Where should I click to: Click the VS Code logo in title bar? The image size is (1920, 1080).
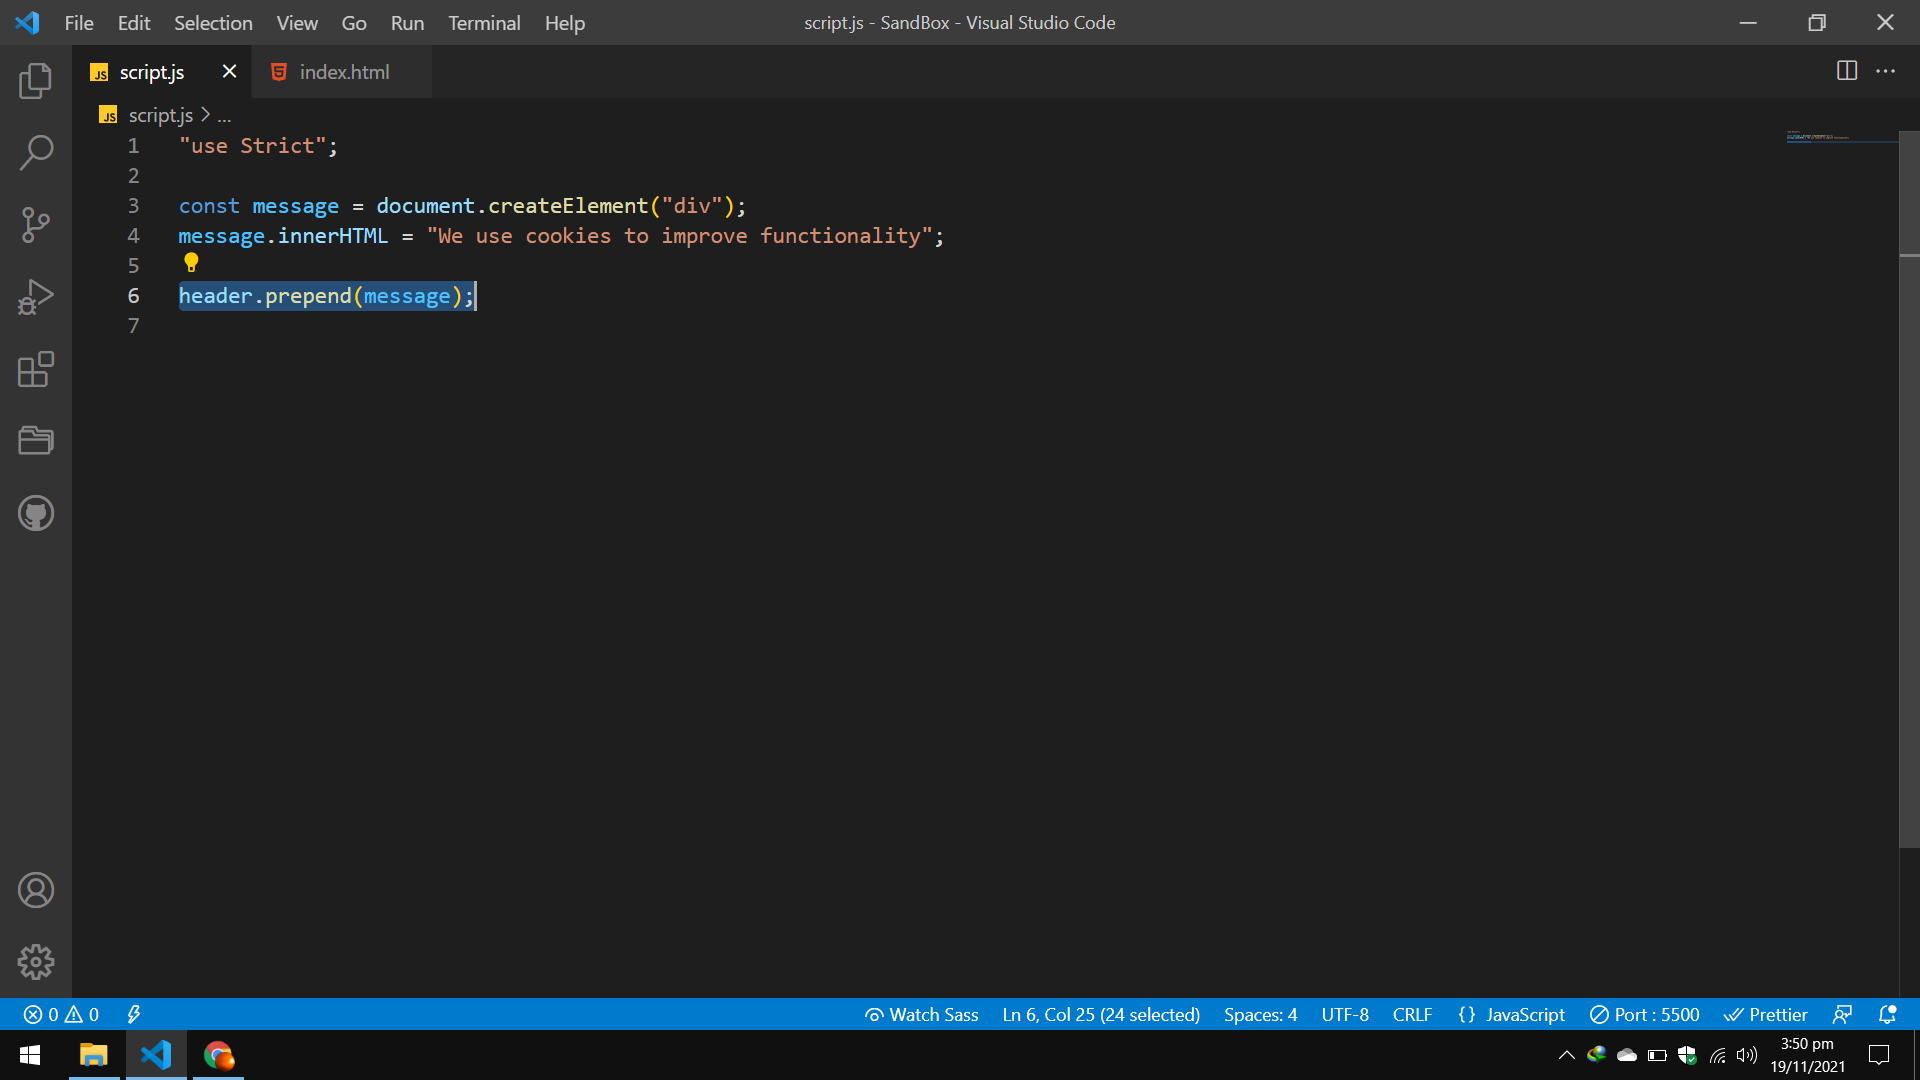(x=27, y=23)
